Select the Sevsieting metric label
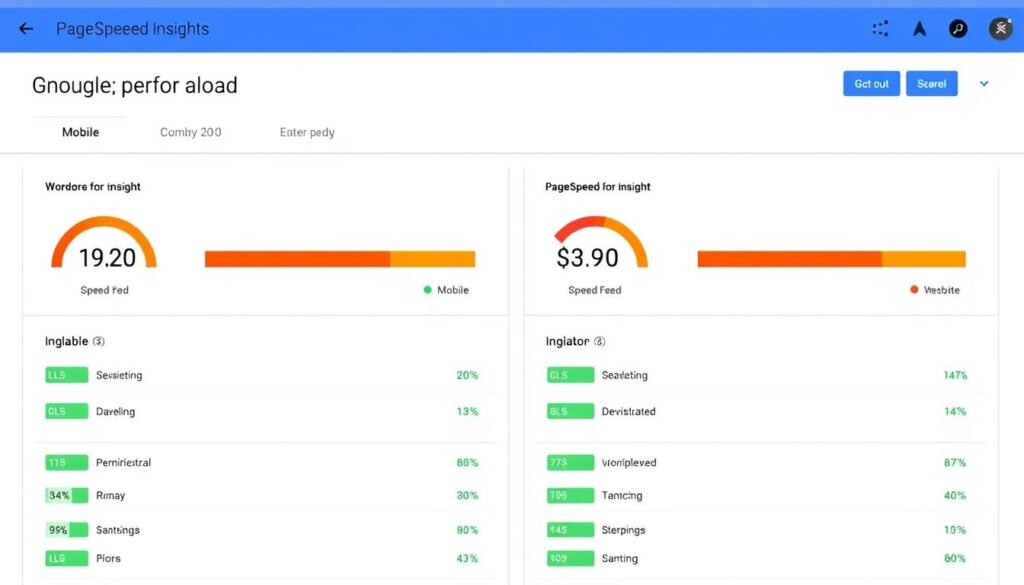Viewport: 1024px width, 585px height. [119, 375]
